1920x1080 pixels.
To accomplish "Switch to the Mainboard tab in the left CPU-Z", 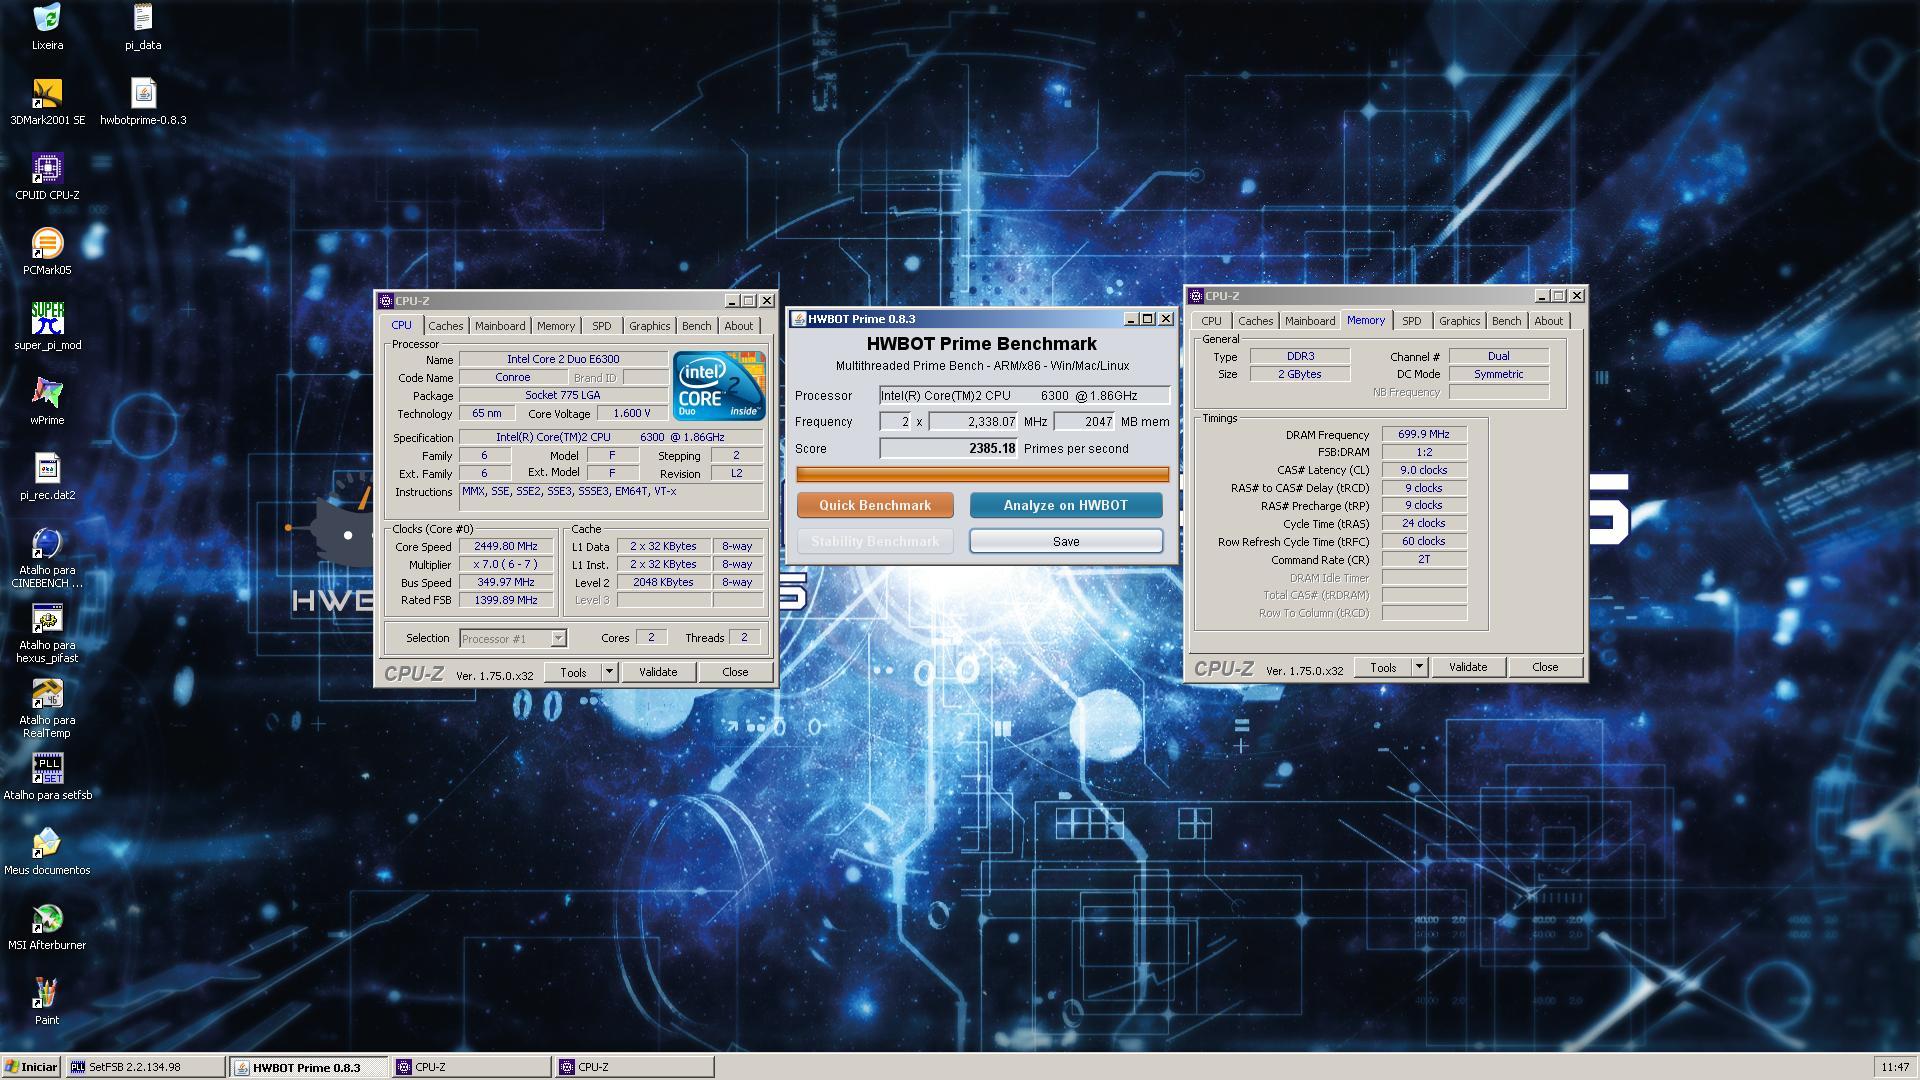I will [499, 326].
